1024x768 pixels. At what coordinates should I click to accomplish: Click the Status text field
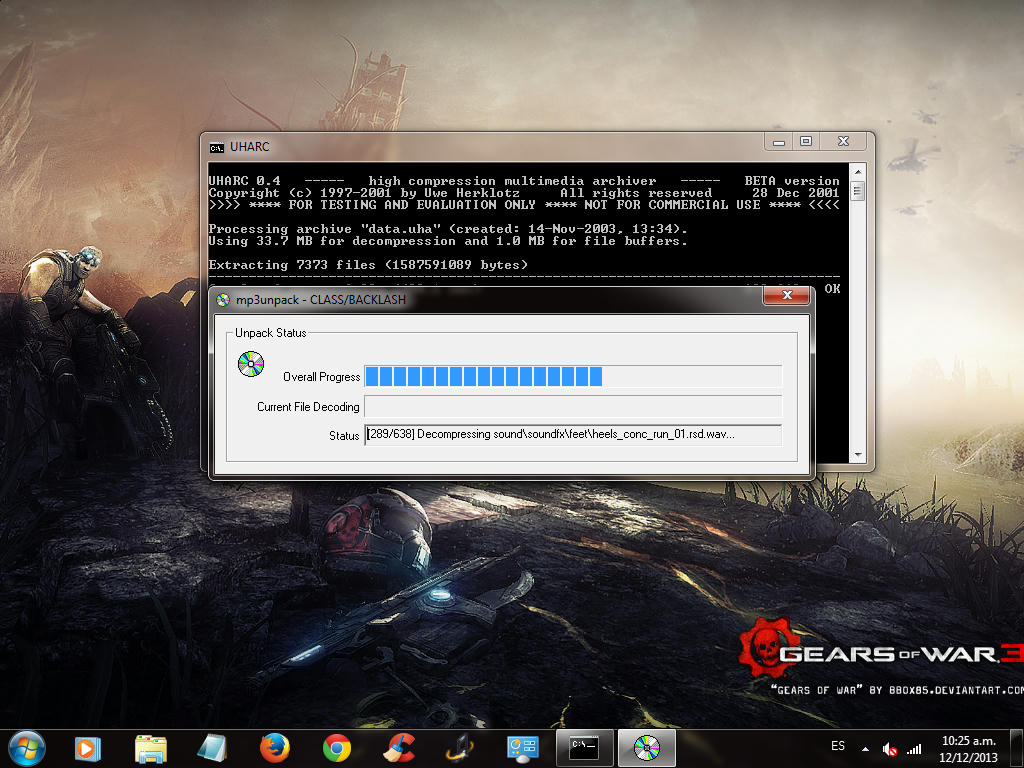(572, 435)
